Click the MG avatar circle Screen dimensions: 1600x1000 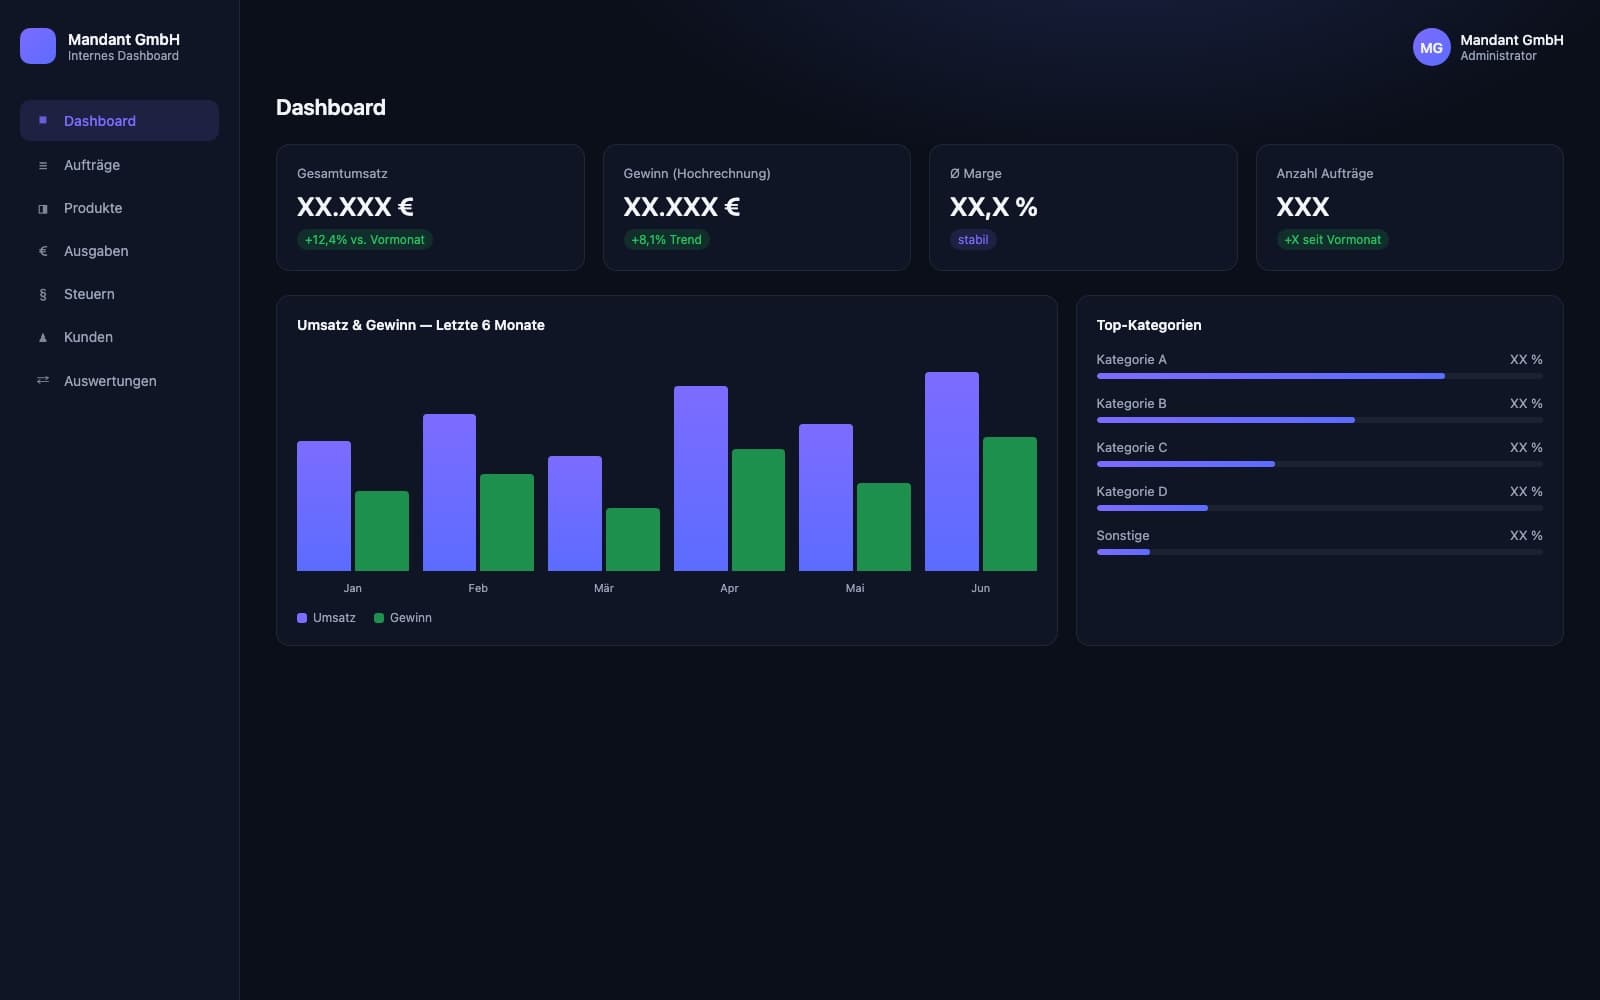1431,47
